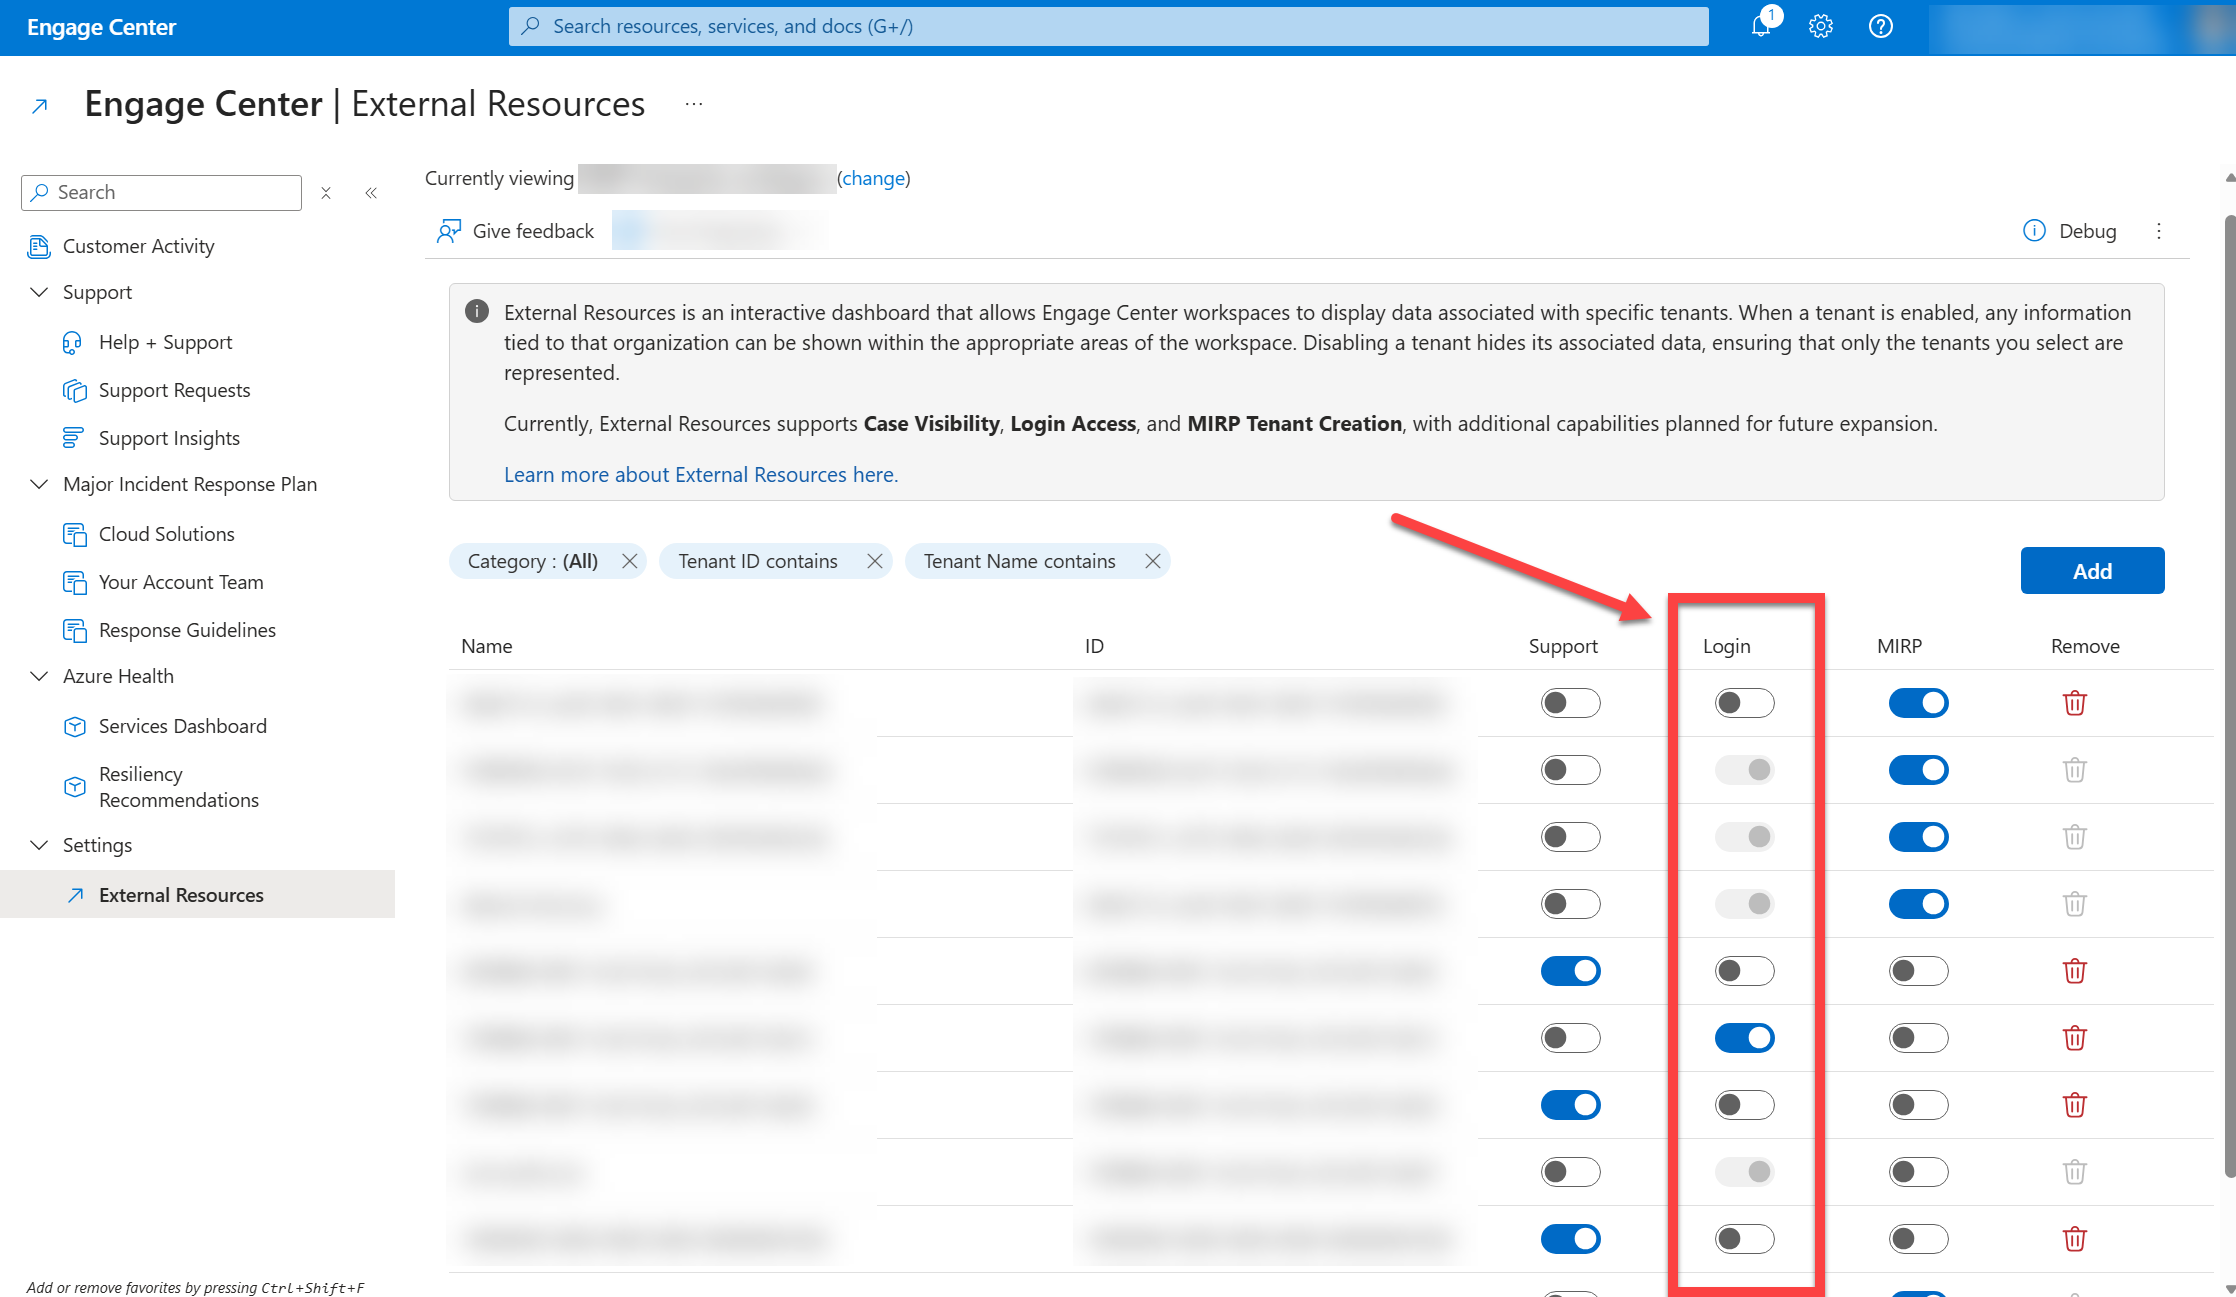The width and height of the screenshot is (2236, 1297).
Task: Disable MIRP toggle in the second tenant row
Action: coord(1919,770)
